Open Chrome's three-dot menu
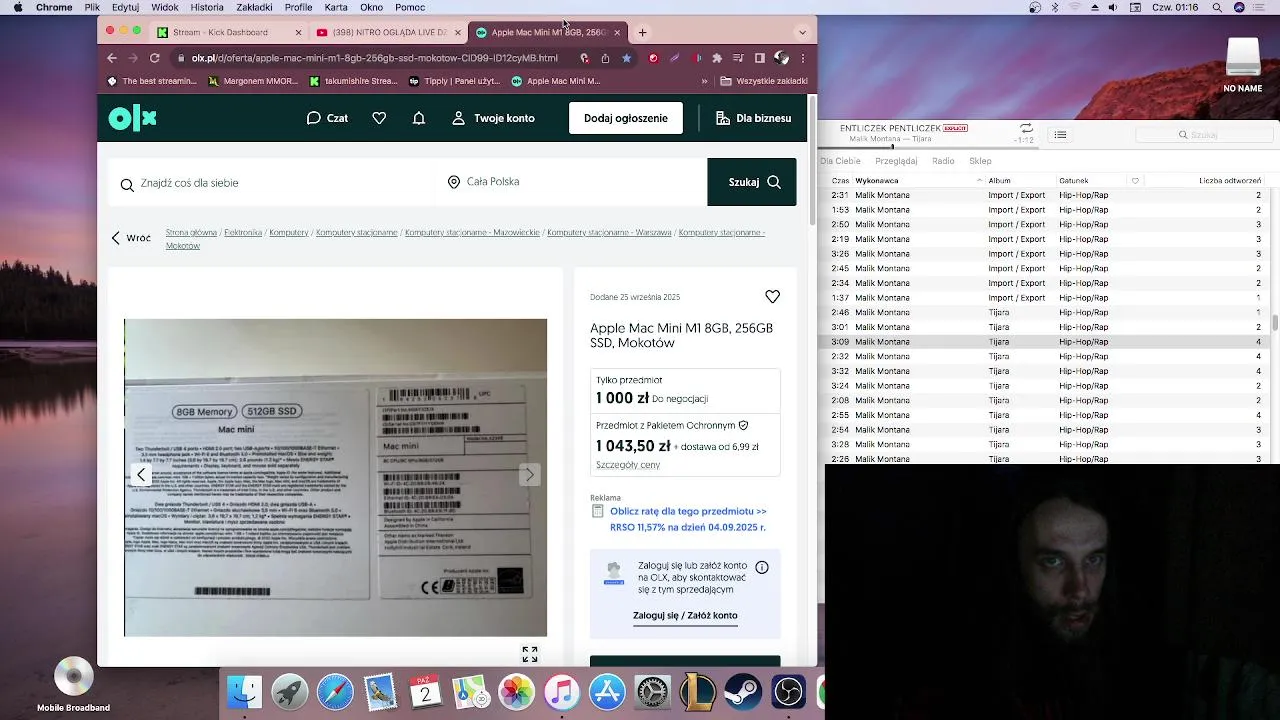 803,58
